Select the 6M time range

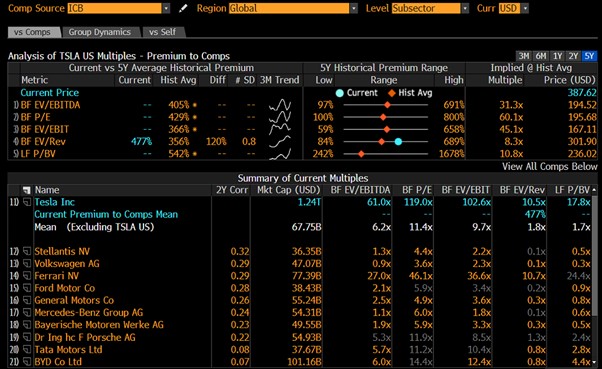[x=541, y=56]
